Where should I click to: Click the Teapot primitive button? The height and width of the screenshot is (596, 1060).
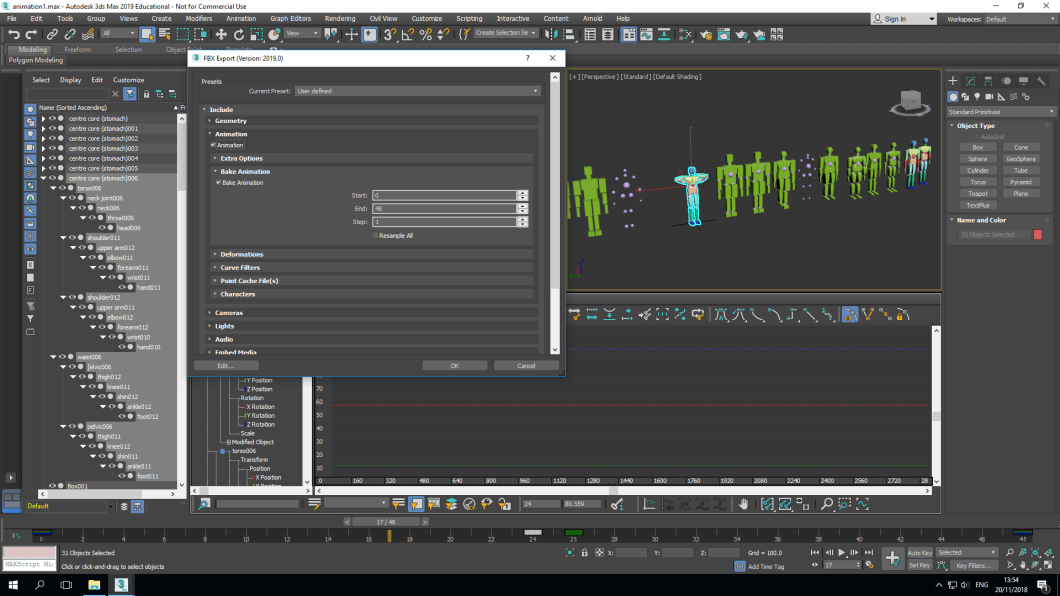click(x=978, y=194)
